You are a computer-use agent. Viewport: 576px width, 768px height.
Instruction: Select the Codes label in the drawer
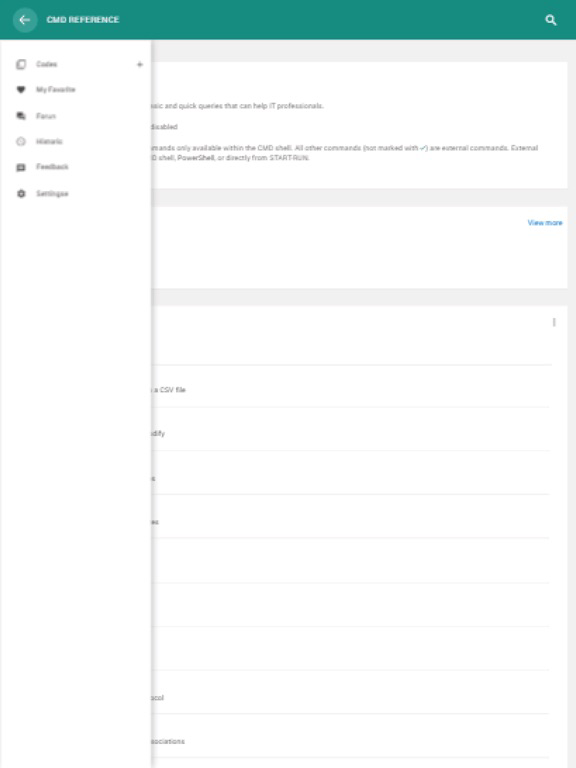click(47, 64)
